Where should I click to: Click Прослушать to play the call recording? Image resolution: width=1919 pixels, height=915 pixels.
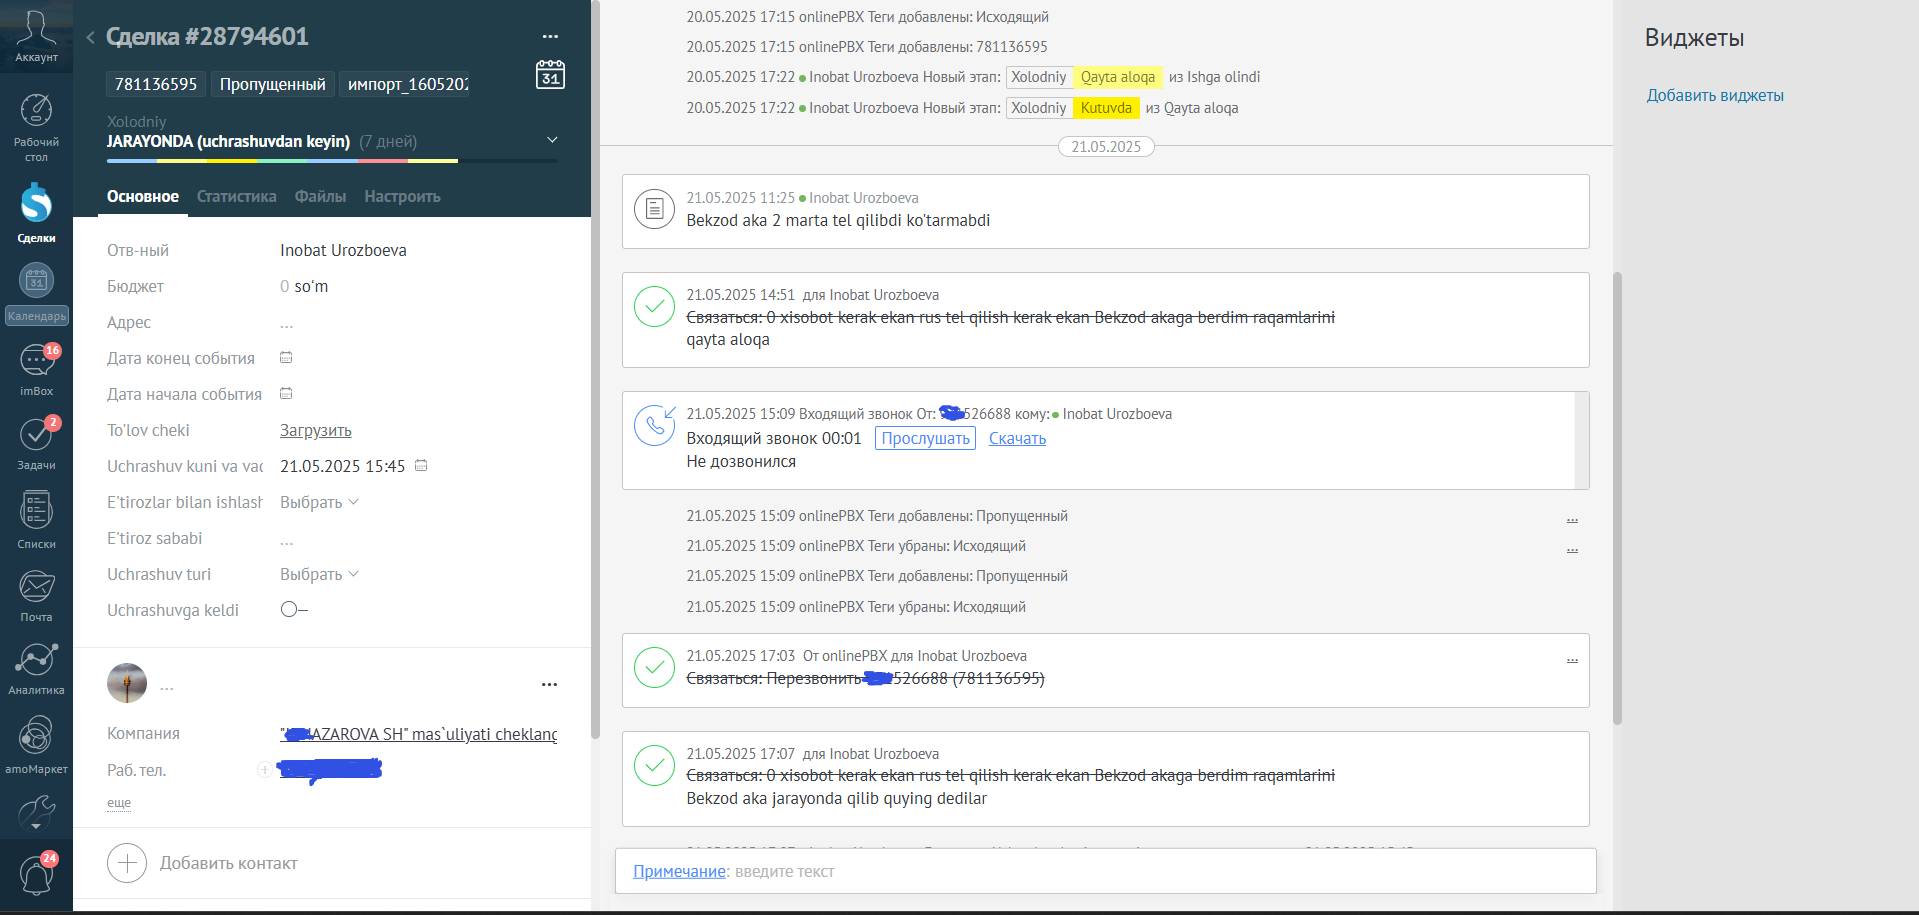pos(925,438)
